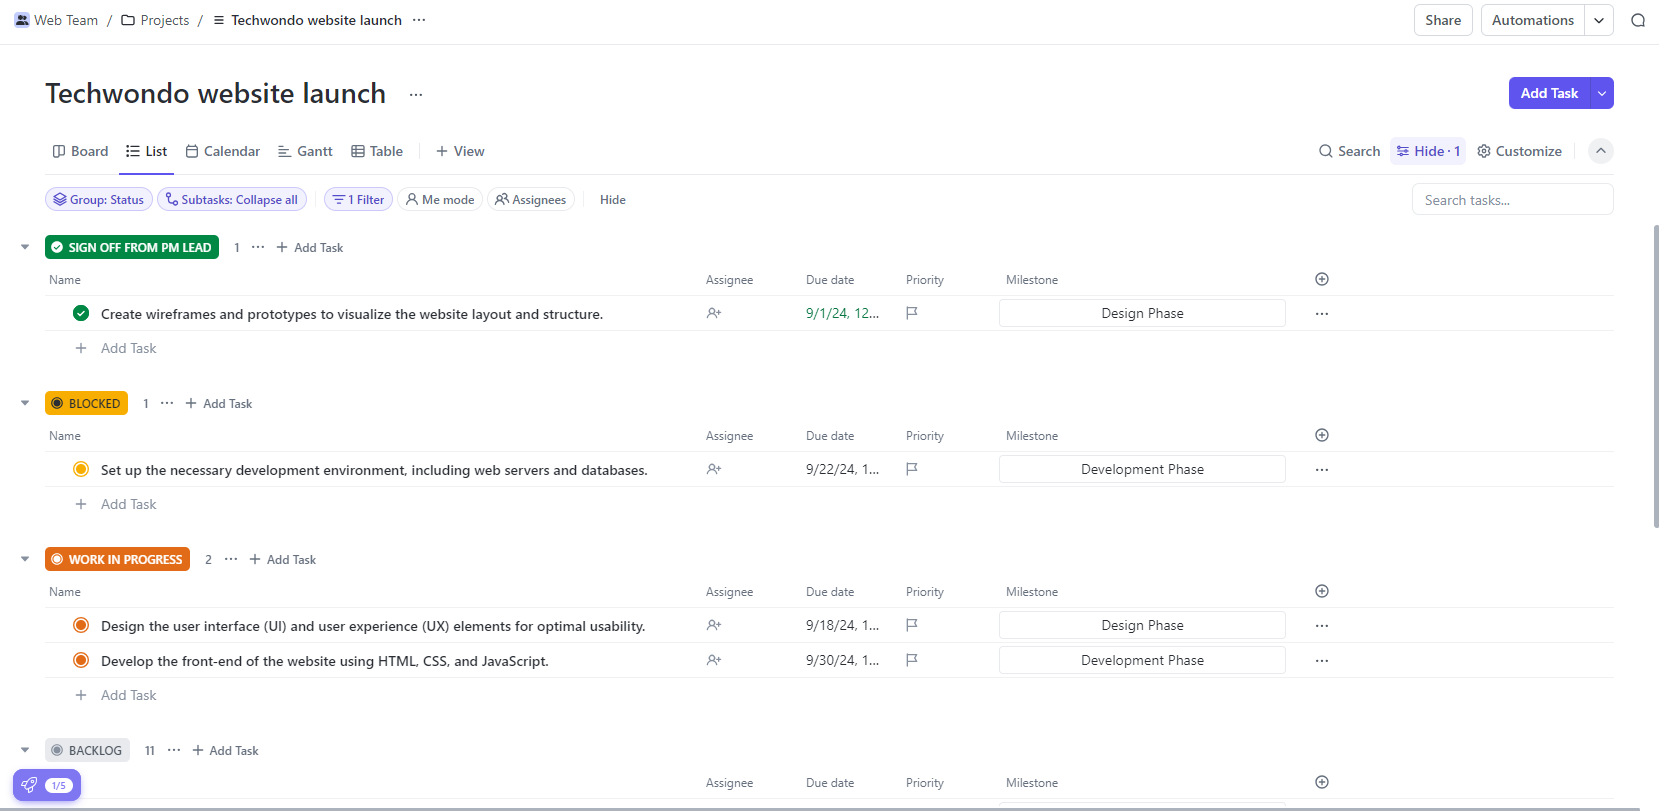Open options menu for Sign Off From PM Lead group

click(x=258, y=247)
